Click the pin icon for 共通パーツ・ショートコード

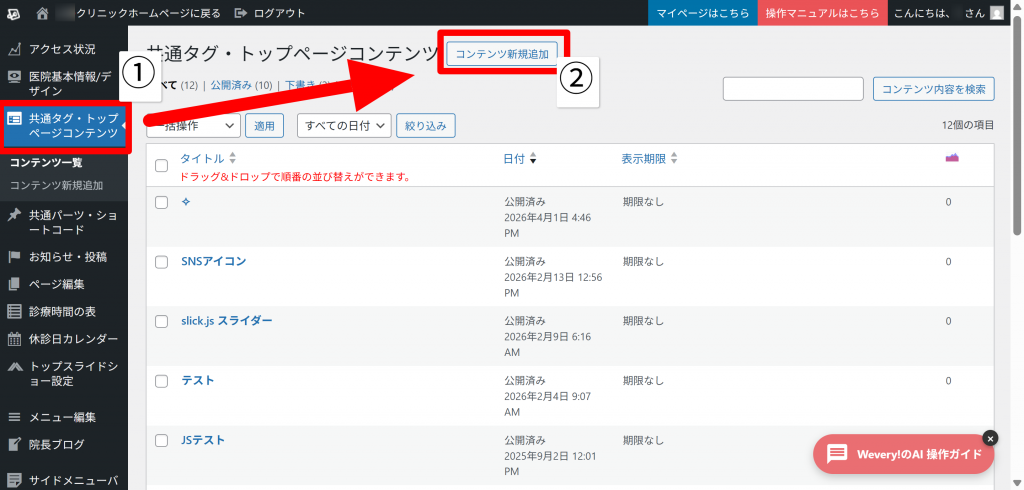click(14, 215)
